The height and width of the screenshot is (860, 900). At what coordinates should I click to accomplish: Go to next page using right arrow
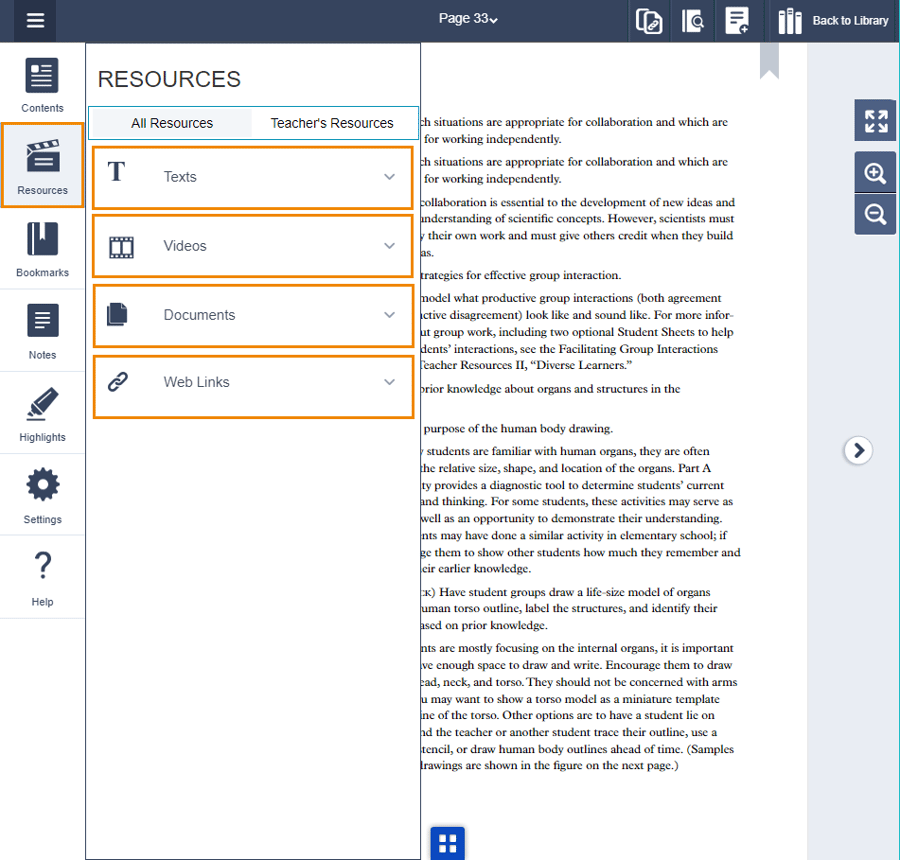[x=858, y=451]
